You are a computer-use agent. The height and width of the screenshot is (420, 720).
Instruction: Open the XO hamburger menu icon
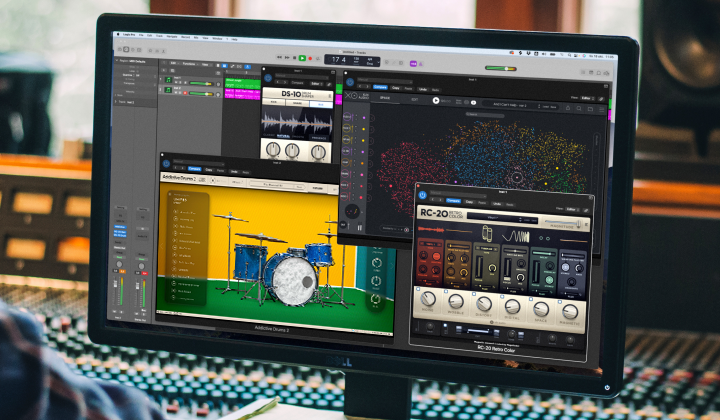point(602,109)
